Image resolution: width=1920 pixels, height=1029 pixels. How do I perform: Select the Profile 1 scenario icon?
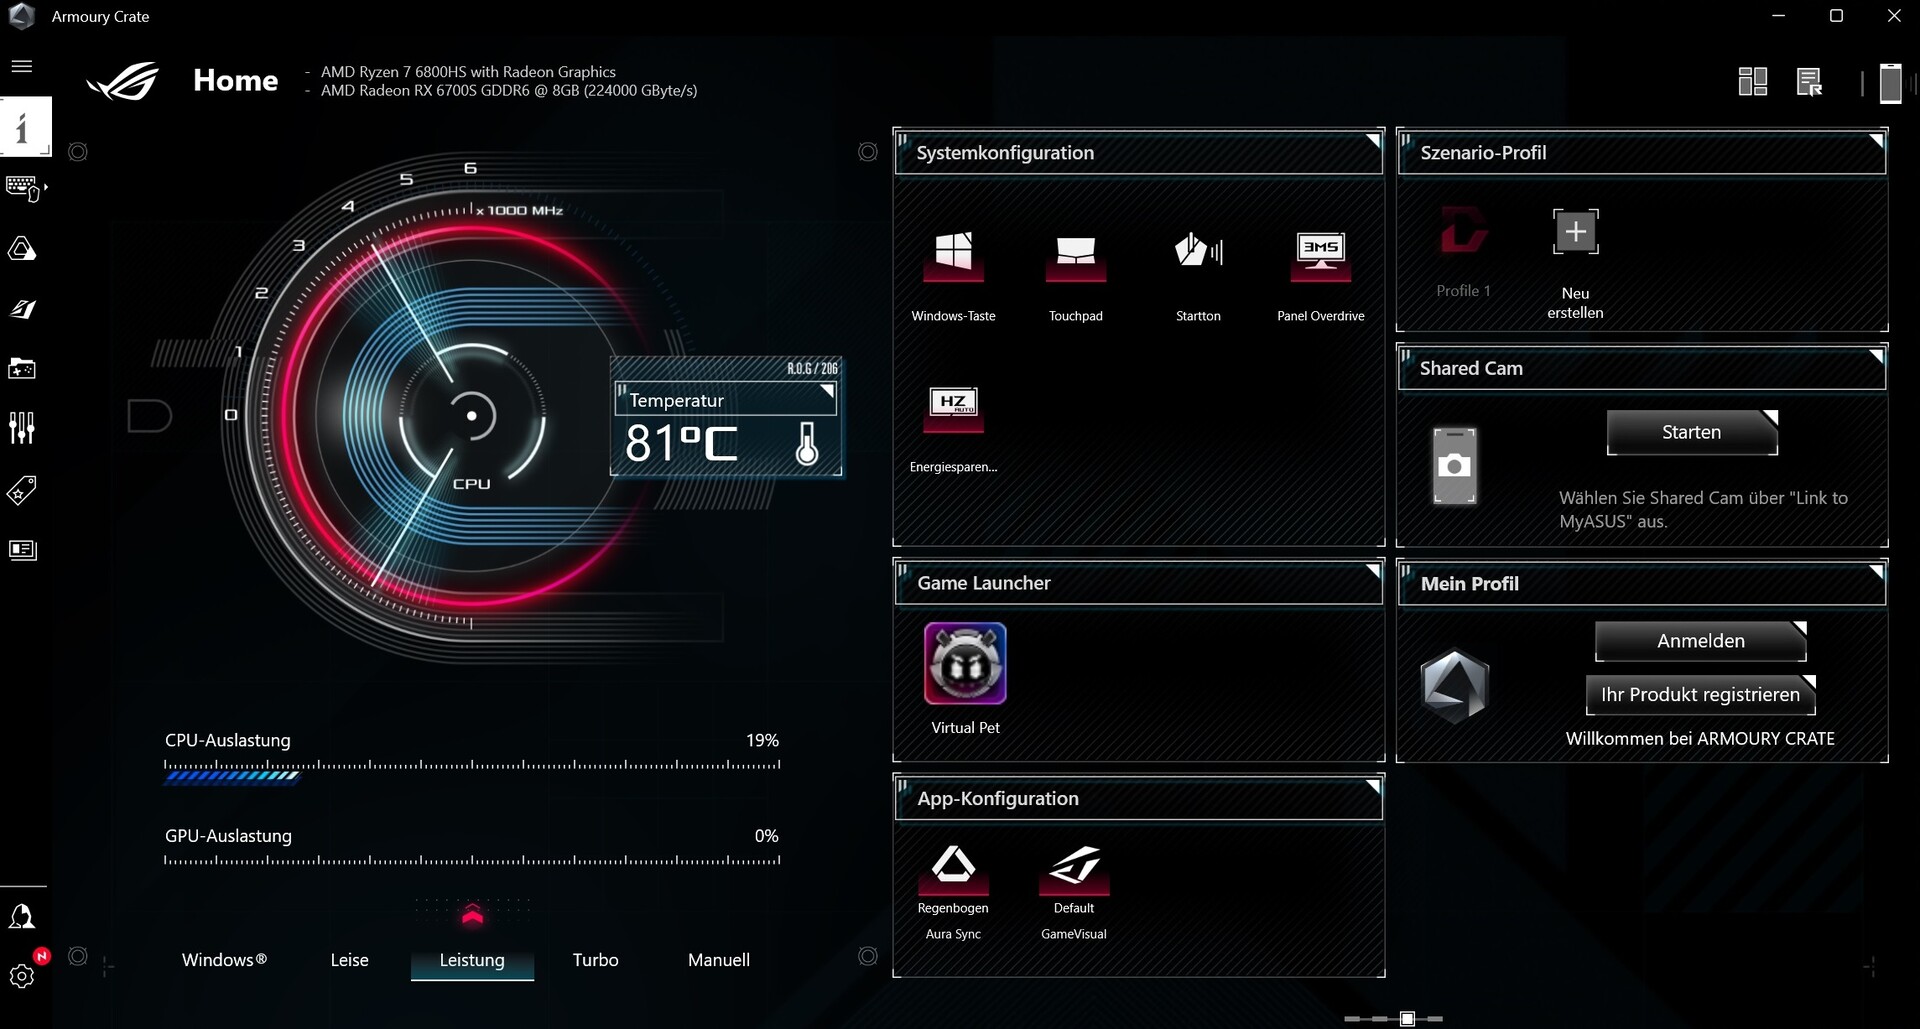coord(1463,230)
